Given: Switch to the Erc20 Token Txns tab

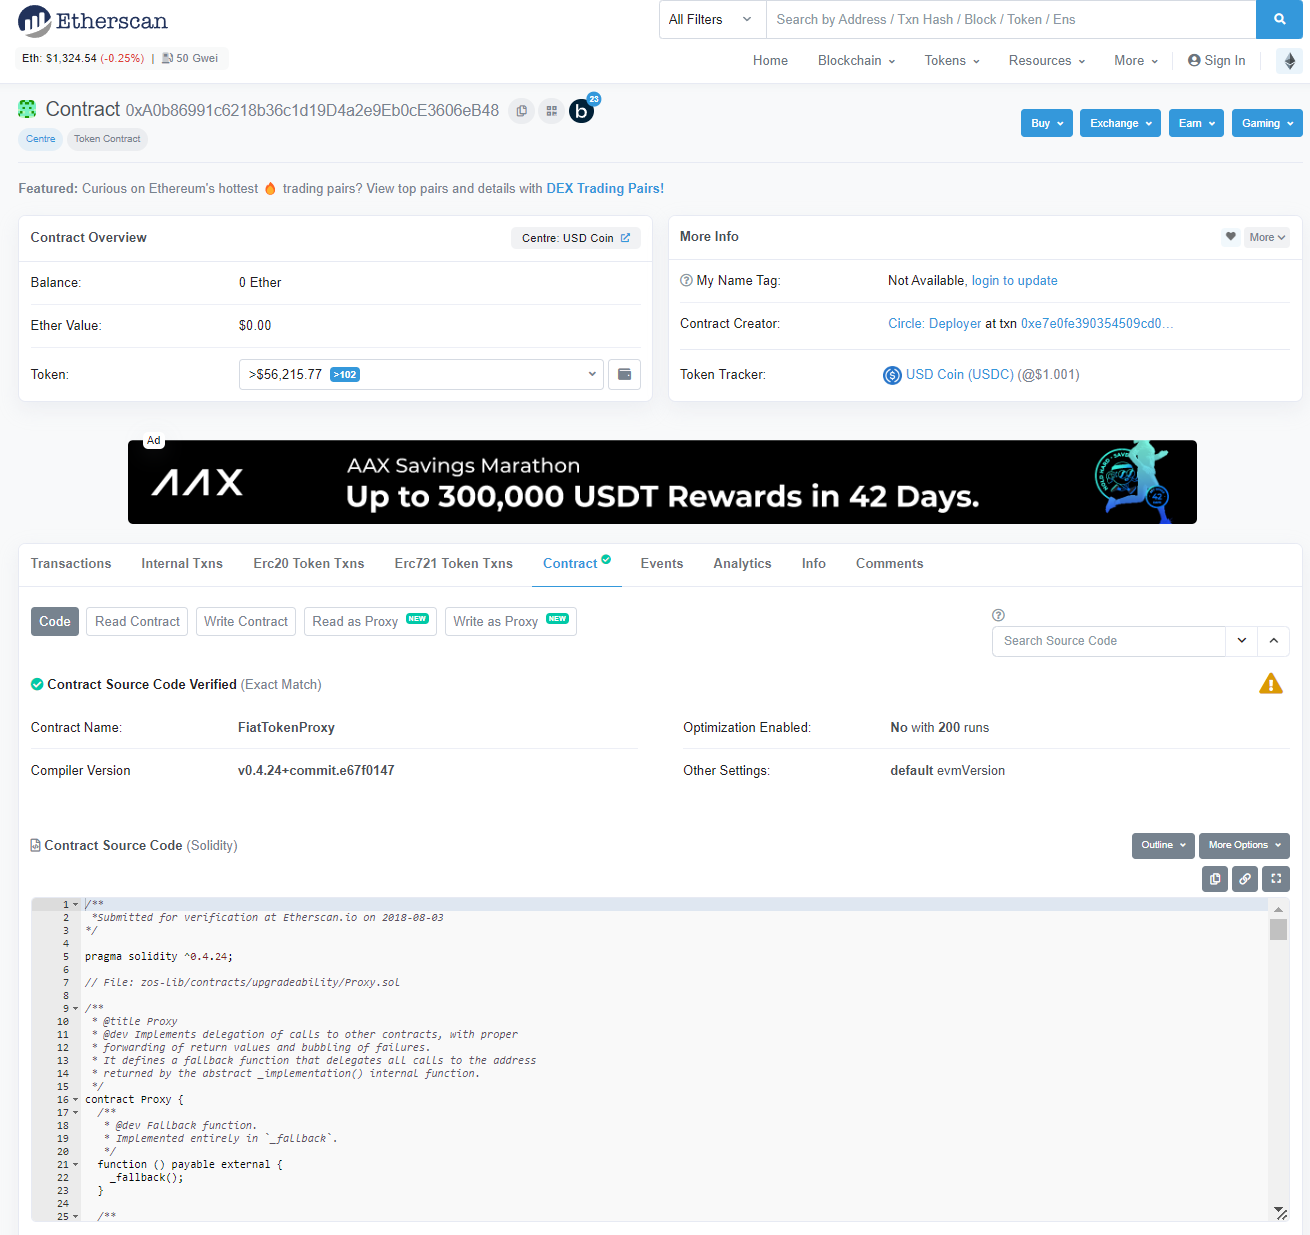Looking at the screenshot, I should [x=309, y=564].
